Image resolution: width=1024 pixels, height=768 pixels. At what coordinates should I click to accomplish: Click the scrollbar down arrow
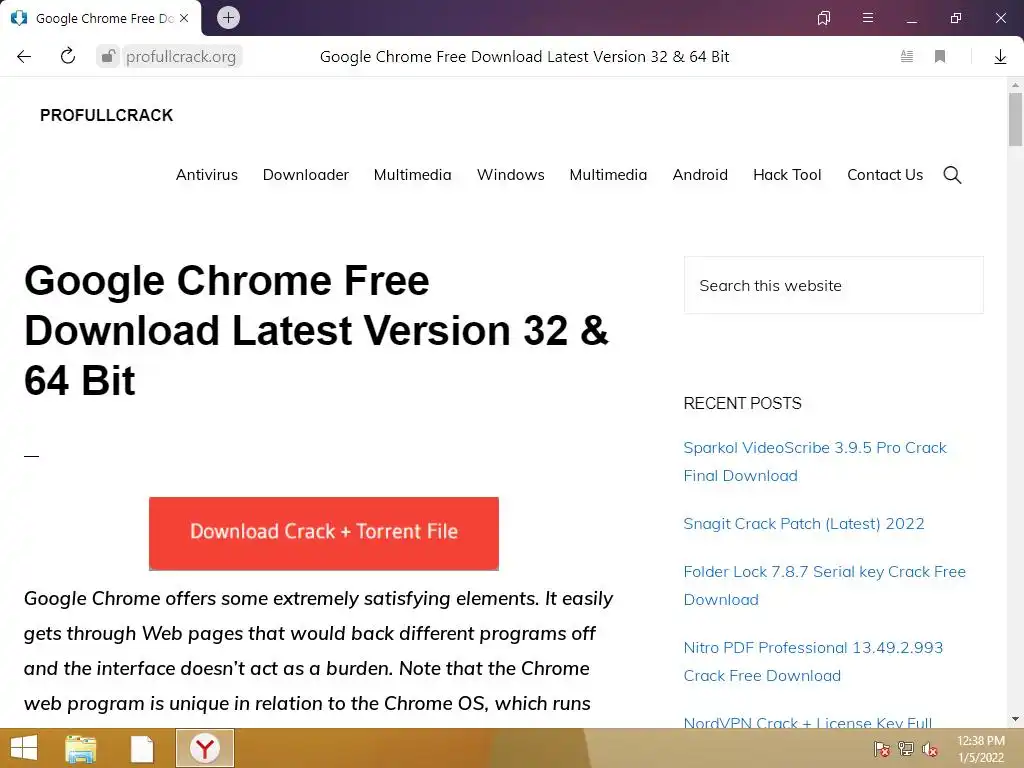tap(1015, 719)
